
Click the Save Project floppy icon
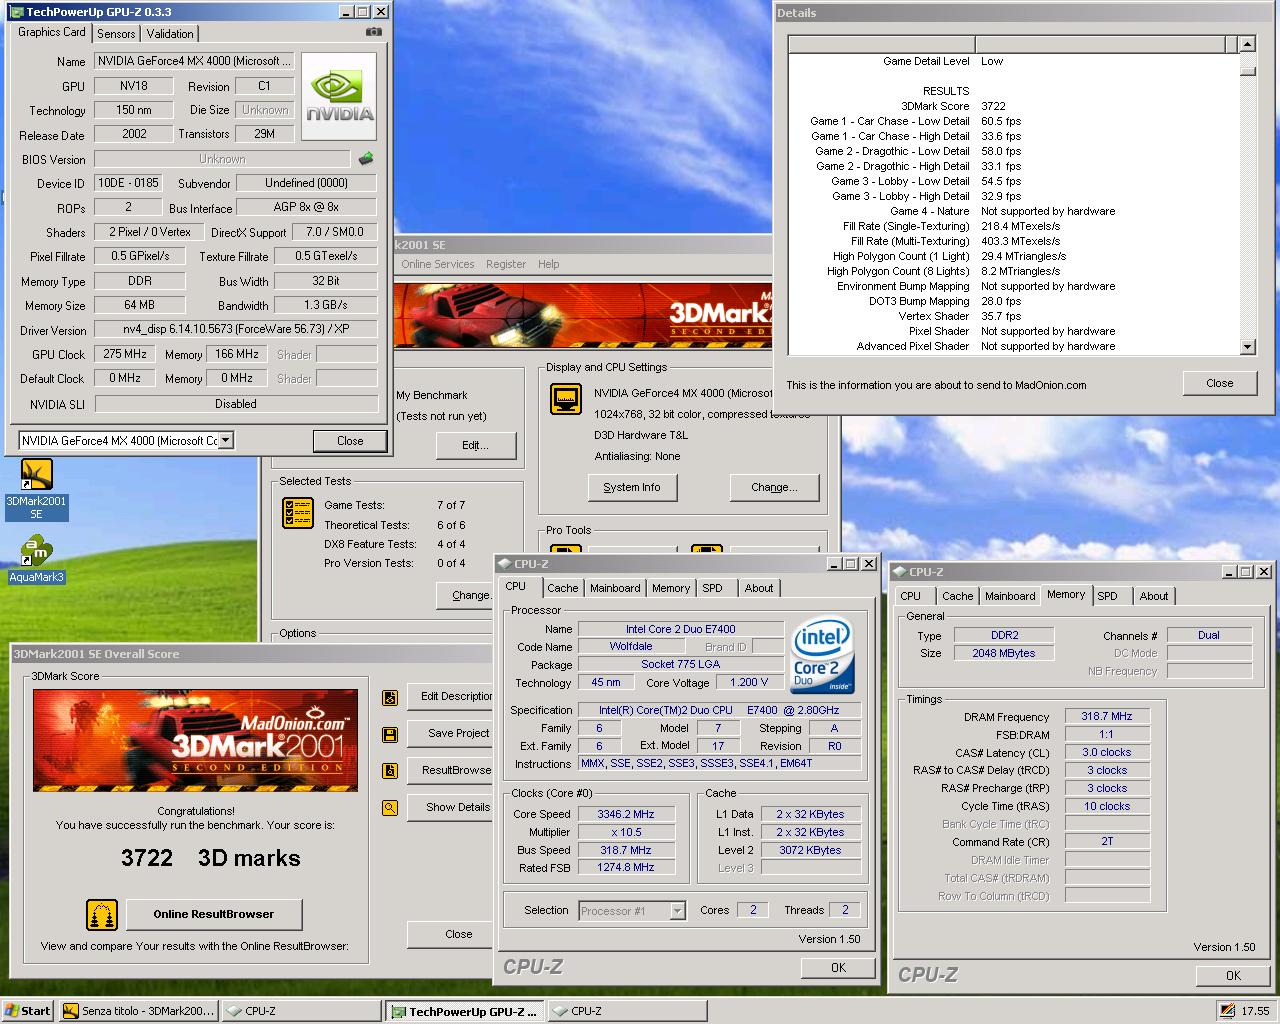coord(390,734)
